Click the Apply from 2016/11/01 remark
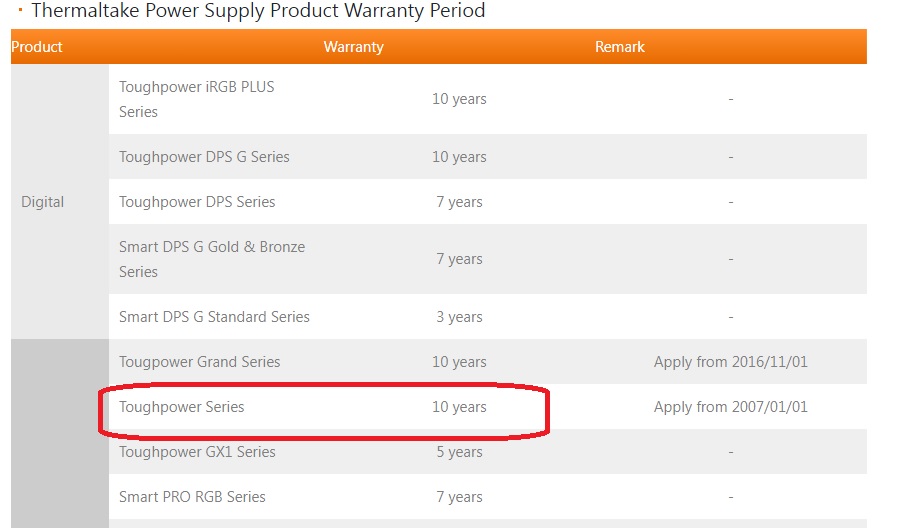This screenshot has height=528, width=905. [x=730, y=362]
